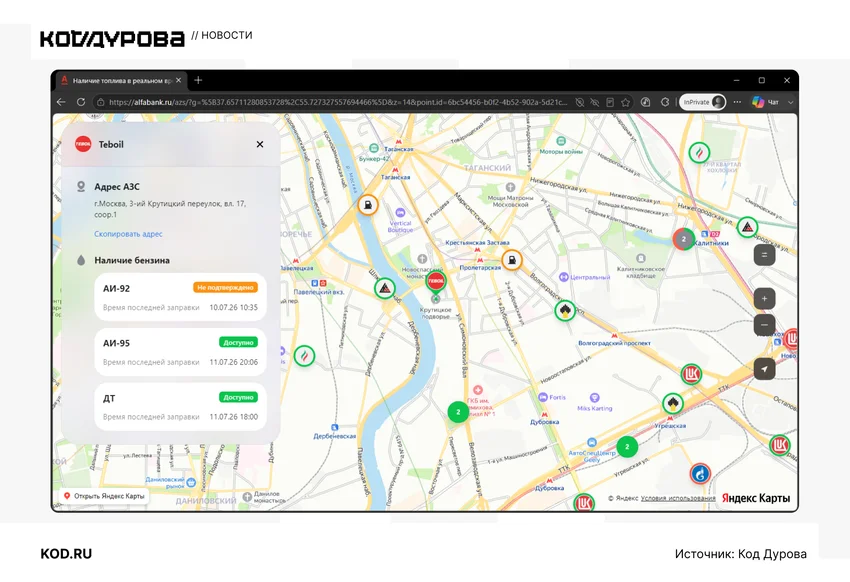
Task: Click Открыть Яндекс Карты button
Action: 104,496
